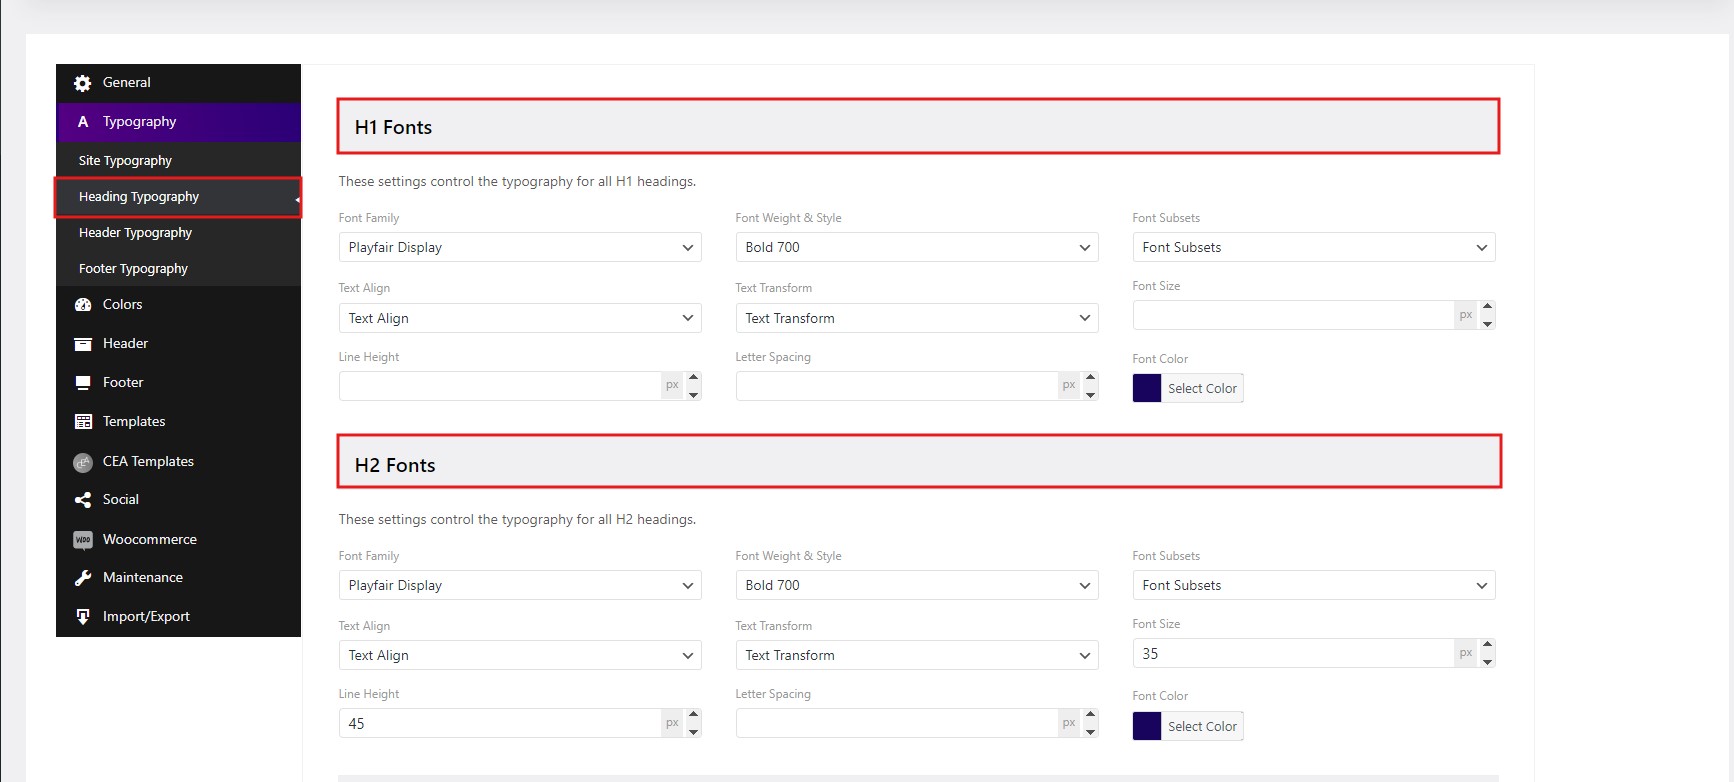The height and width of the screenshot is (782, 1734).
Task: Open Maintenance settings
Action: (178, 578)
